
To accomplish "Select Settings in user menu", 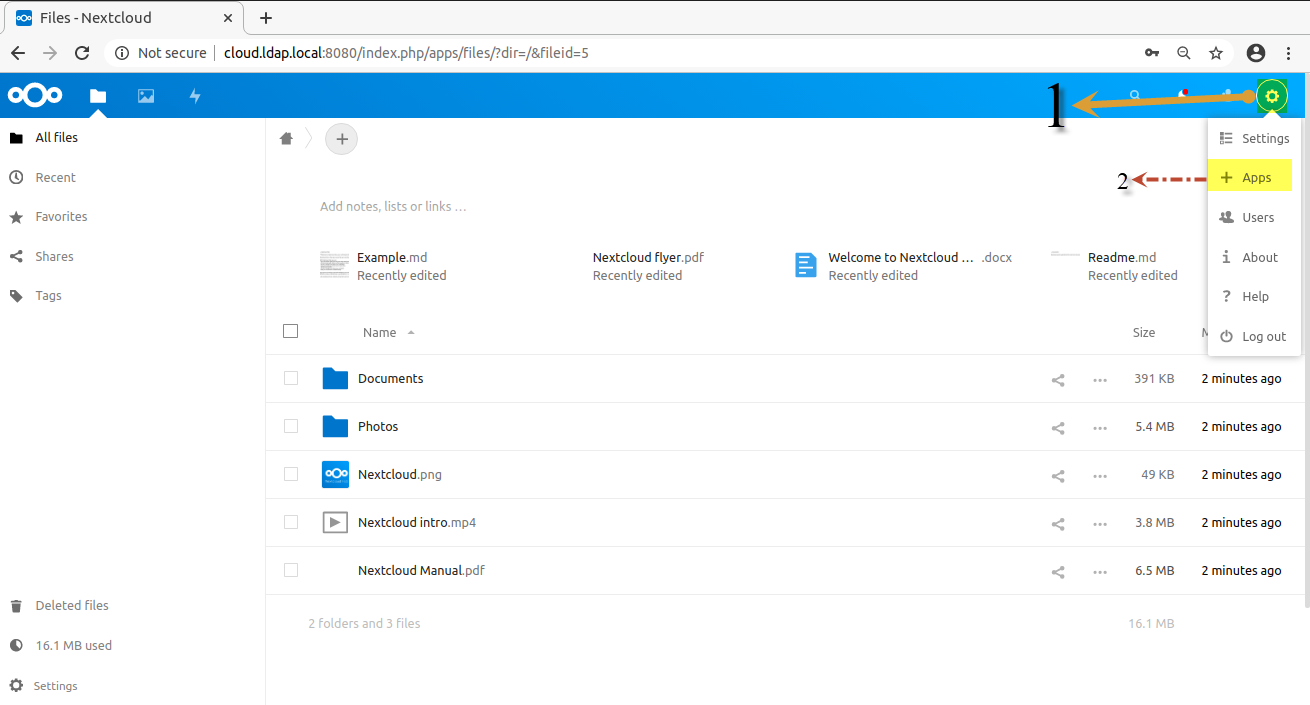I will pos(1254,139).
